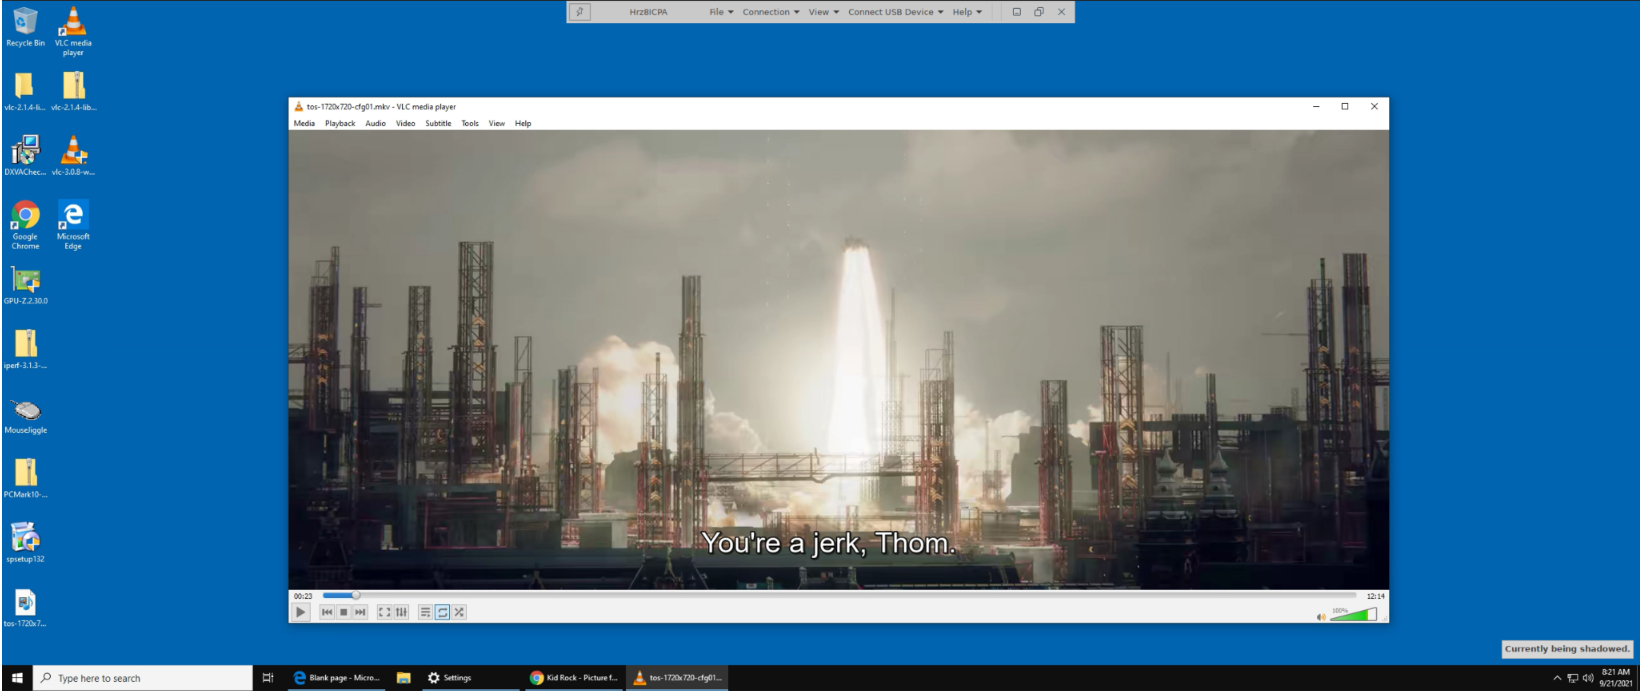Viewport: 1640px width, 691px height.
Task: Toggle the VLC playlist view
Action: (x=425, y=612)
